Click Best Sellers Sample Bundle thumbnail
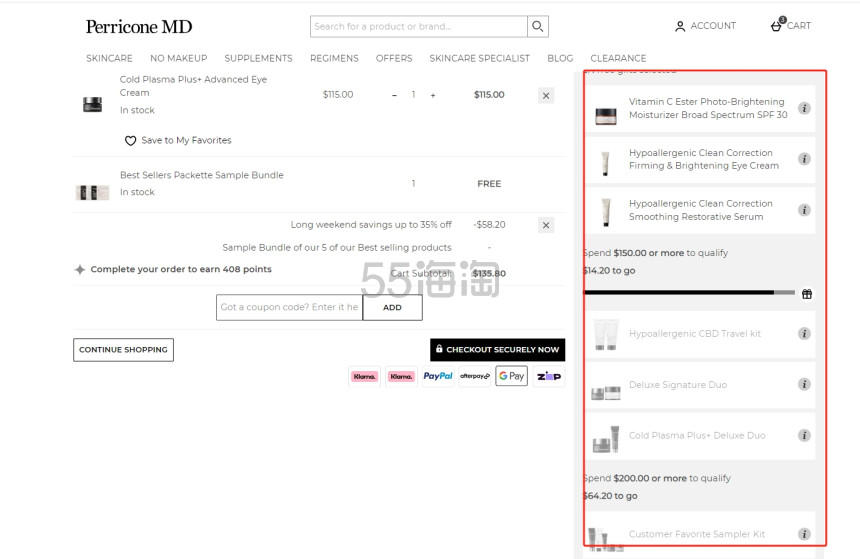The height and width of the screenshot is (559, 860). [92, 192]
